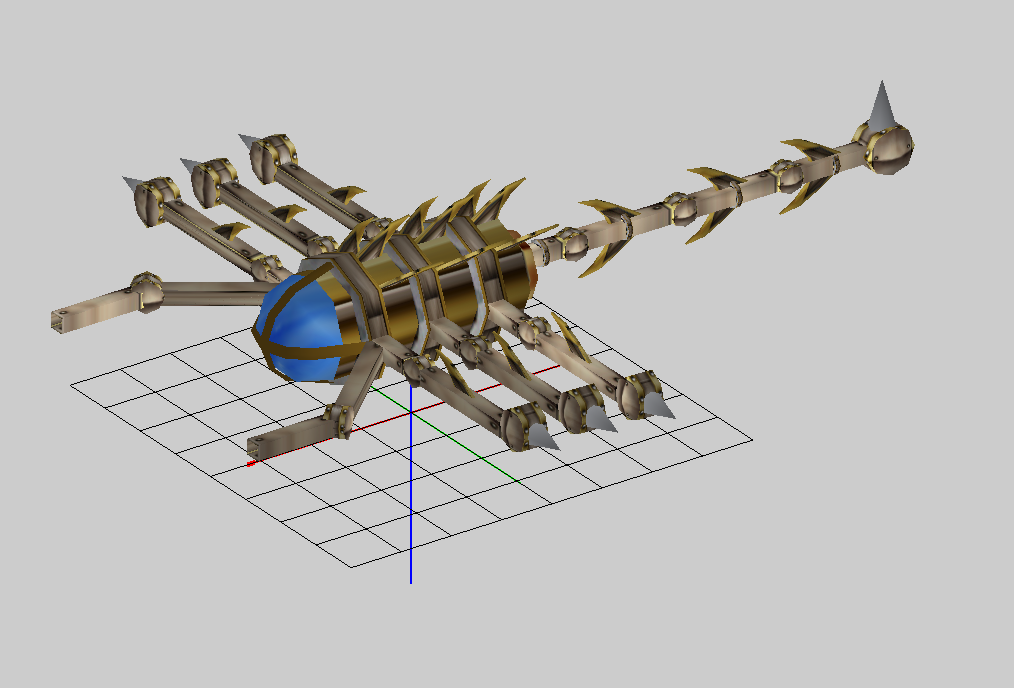Click the open square end of right front arm
1014x688 pixels.
(x=257, y=448)
